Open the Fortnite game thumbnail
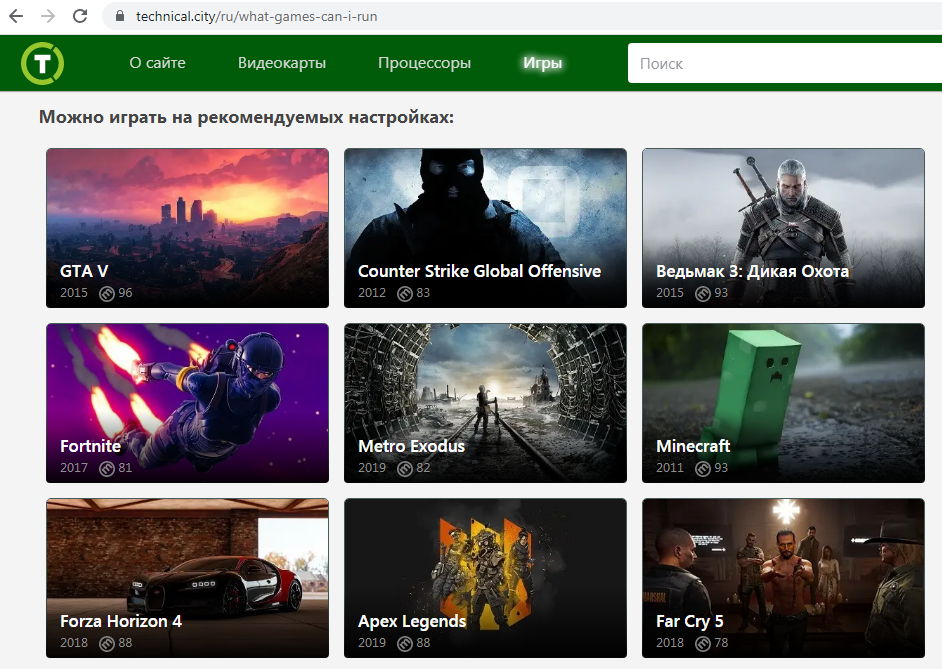The height and width of the screenshot is (669, 942). [187, 403]
